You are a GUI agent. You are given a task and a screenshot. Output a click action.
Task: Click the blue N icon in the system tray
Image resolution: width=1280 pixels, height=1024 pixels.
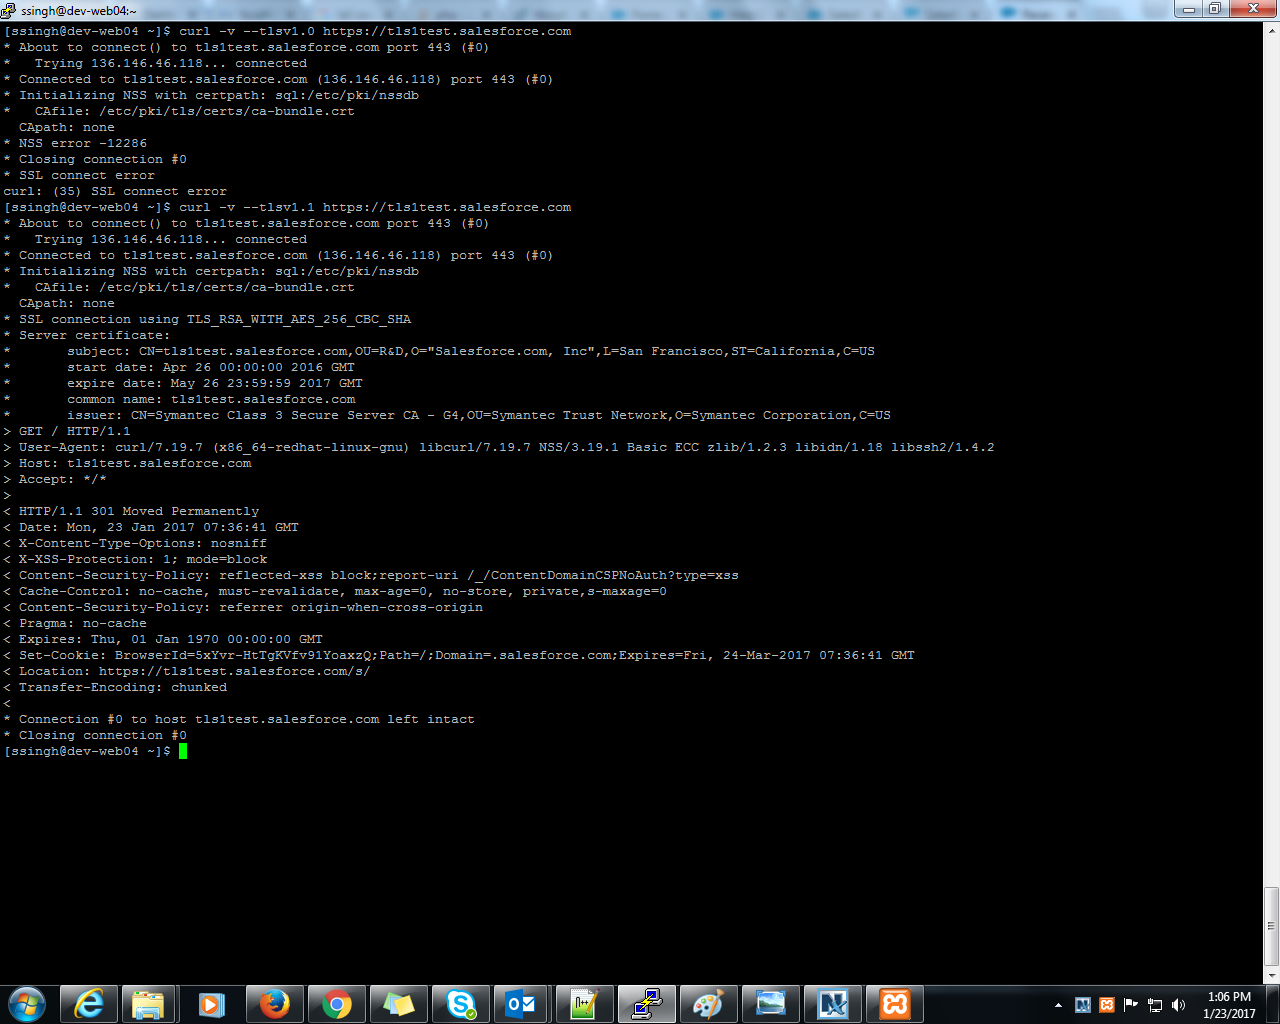1082,1005
